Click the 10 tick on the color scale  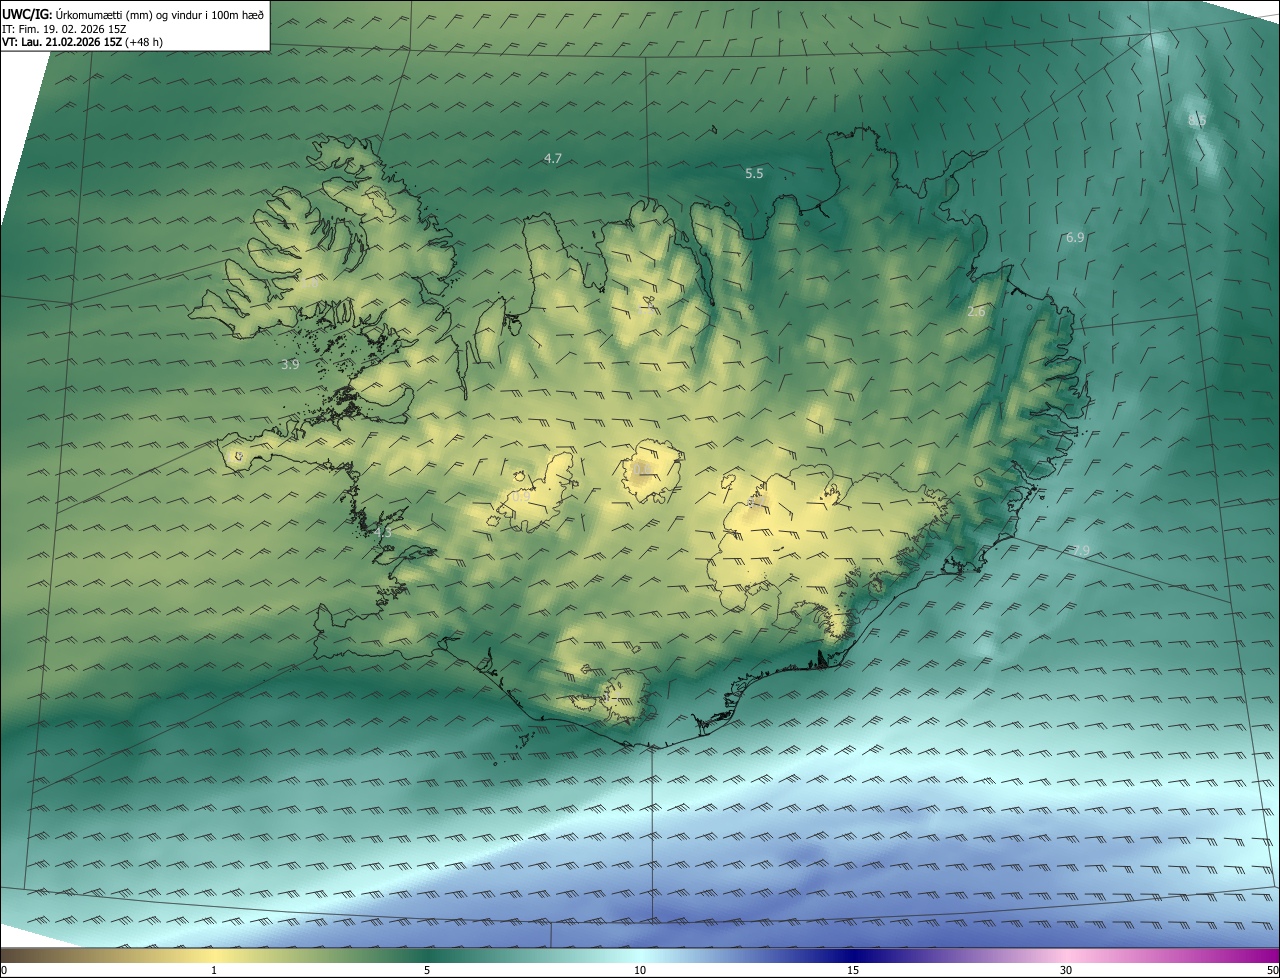[x=640, y=970]
